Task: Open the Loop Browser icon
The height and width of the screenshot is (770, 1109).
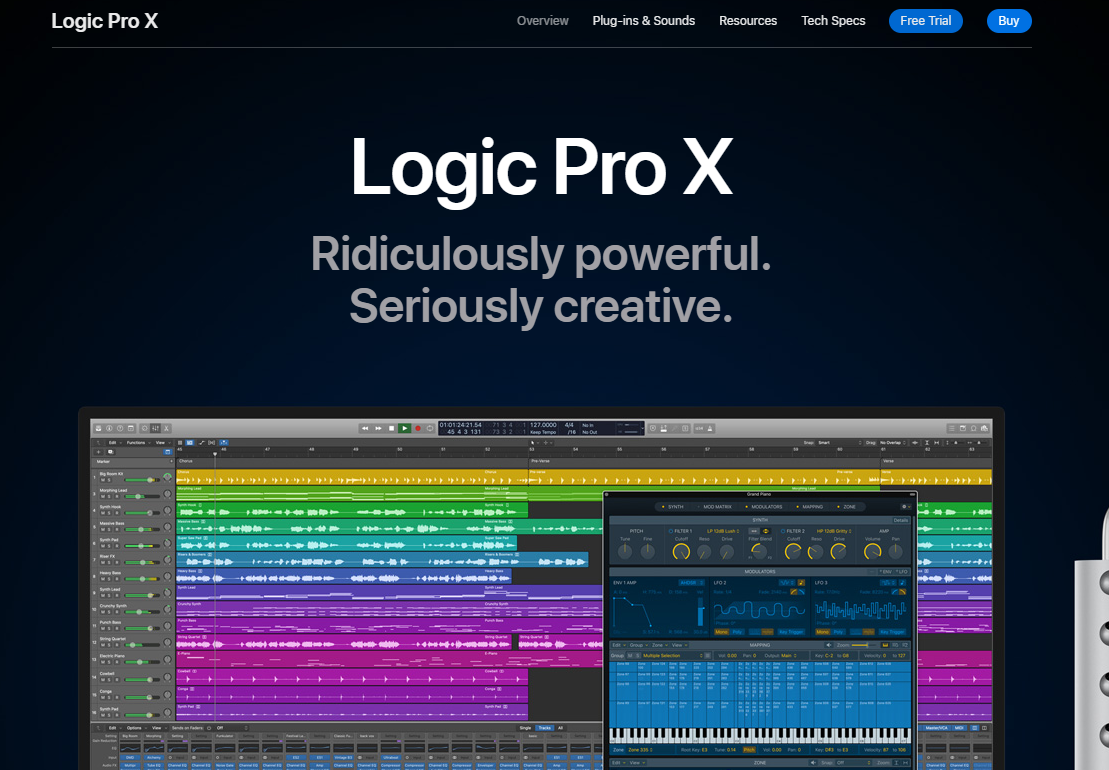Action: pos(974,428)
